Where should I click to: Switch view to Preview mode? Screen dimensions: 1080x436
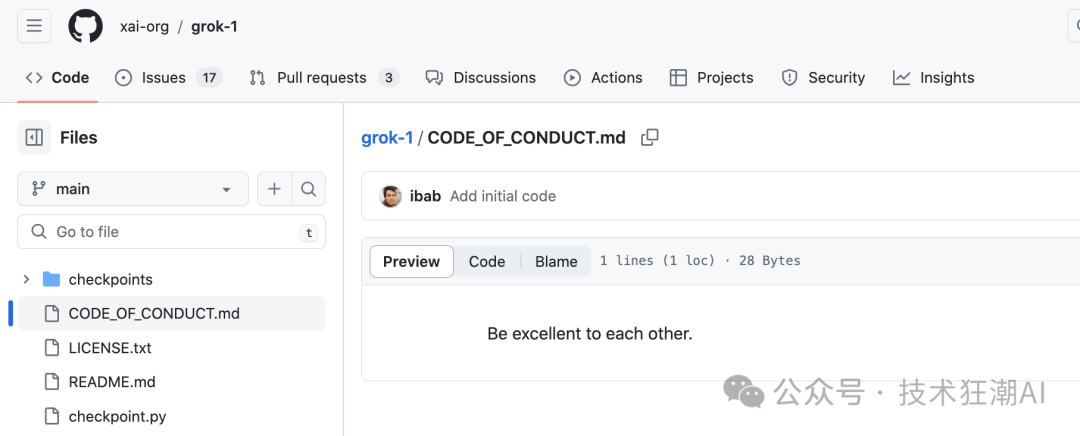(411, 262)
